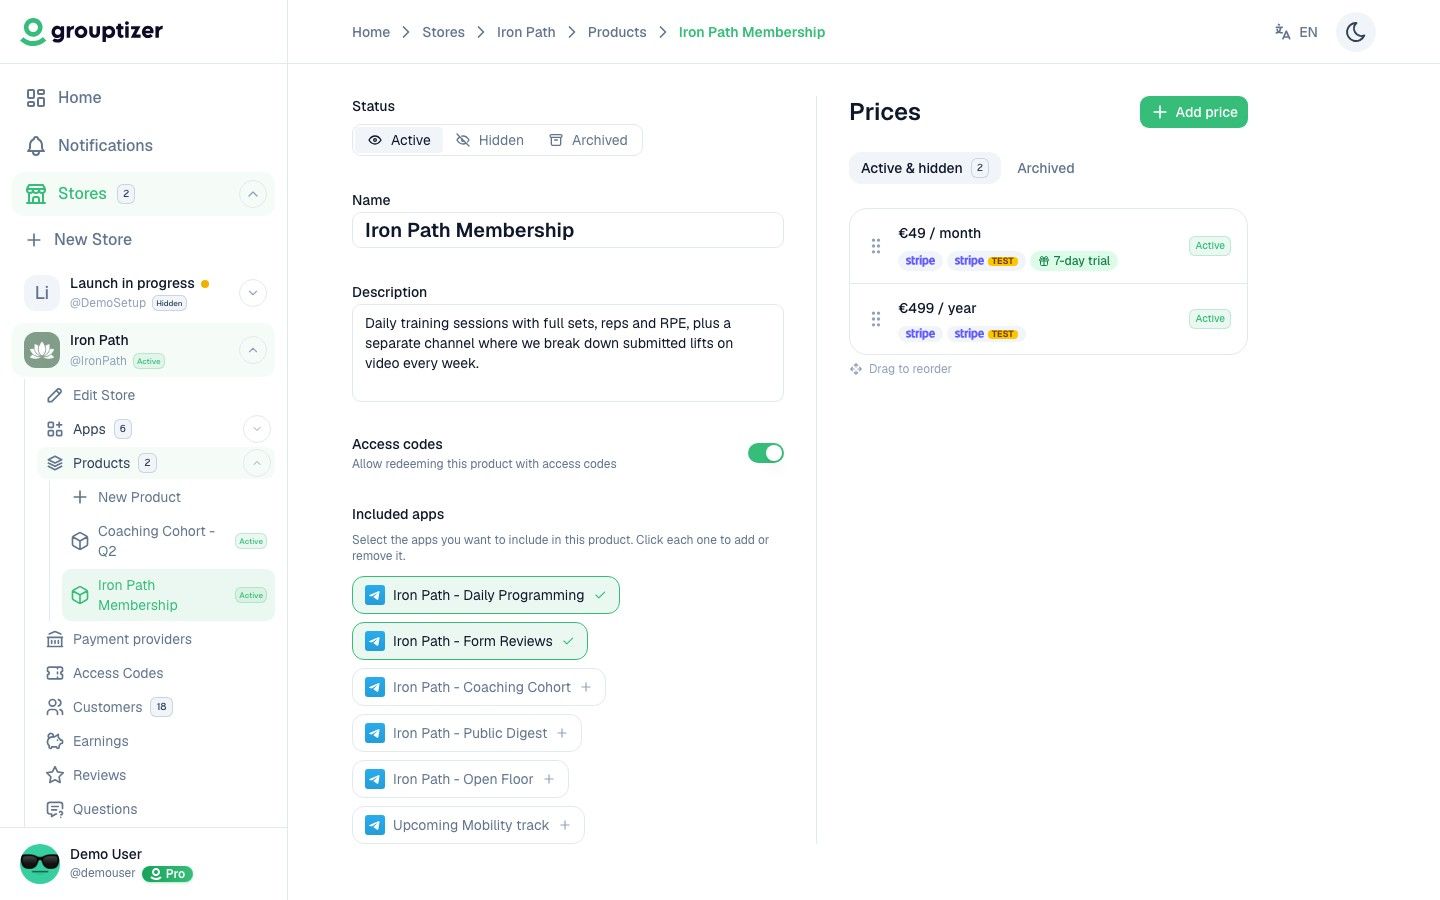1440x900 pixels.
Task: Add Upcoming Mobility track app
Action: coord(468,825)
